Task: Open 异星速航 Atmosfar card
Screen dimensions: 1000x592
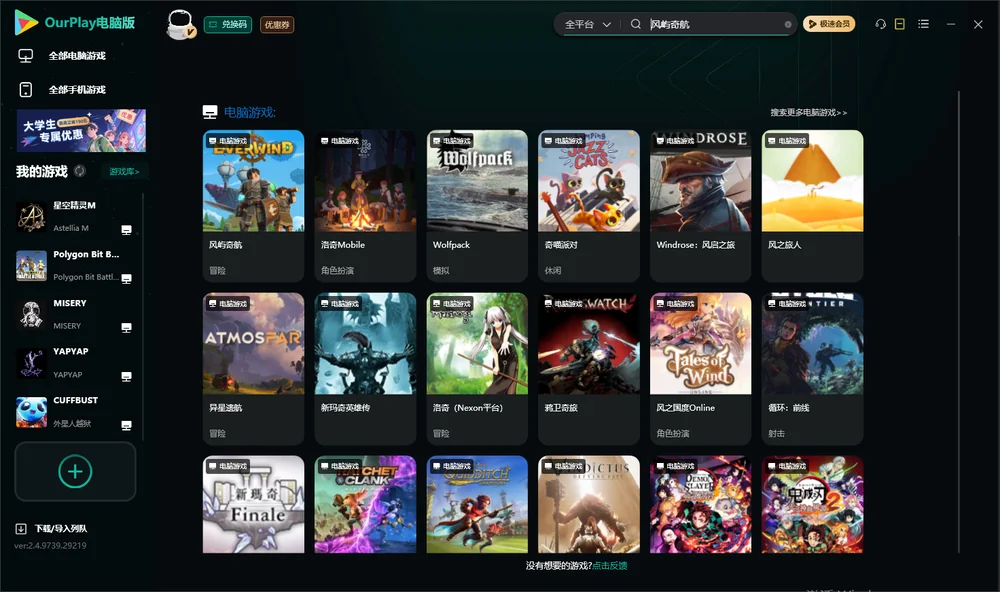Action: click(253, 369)
